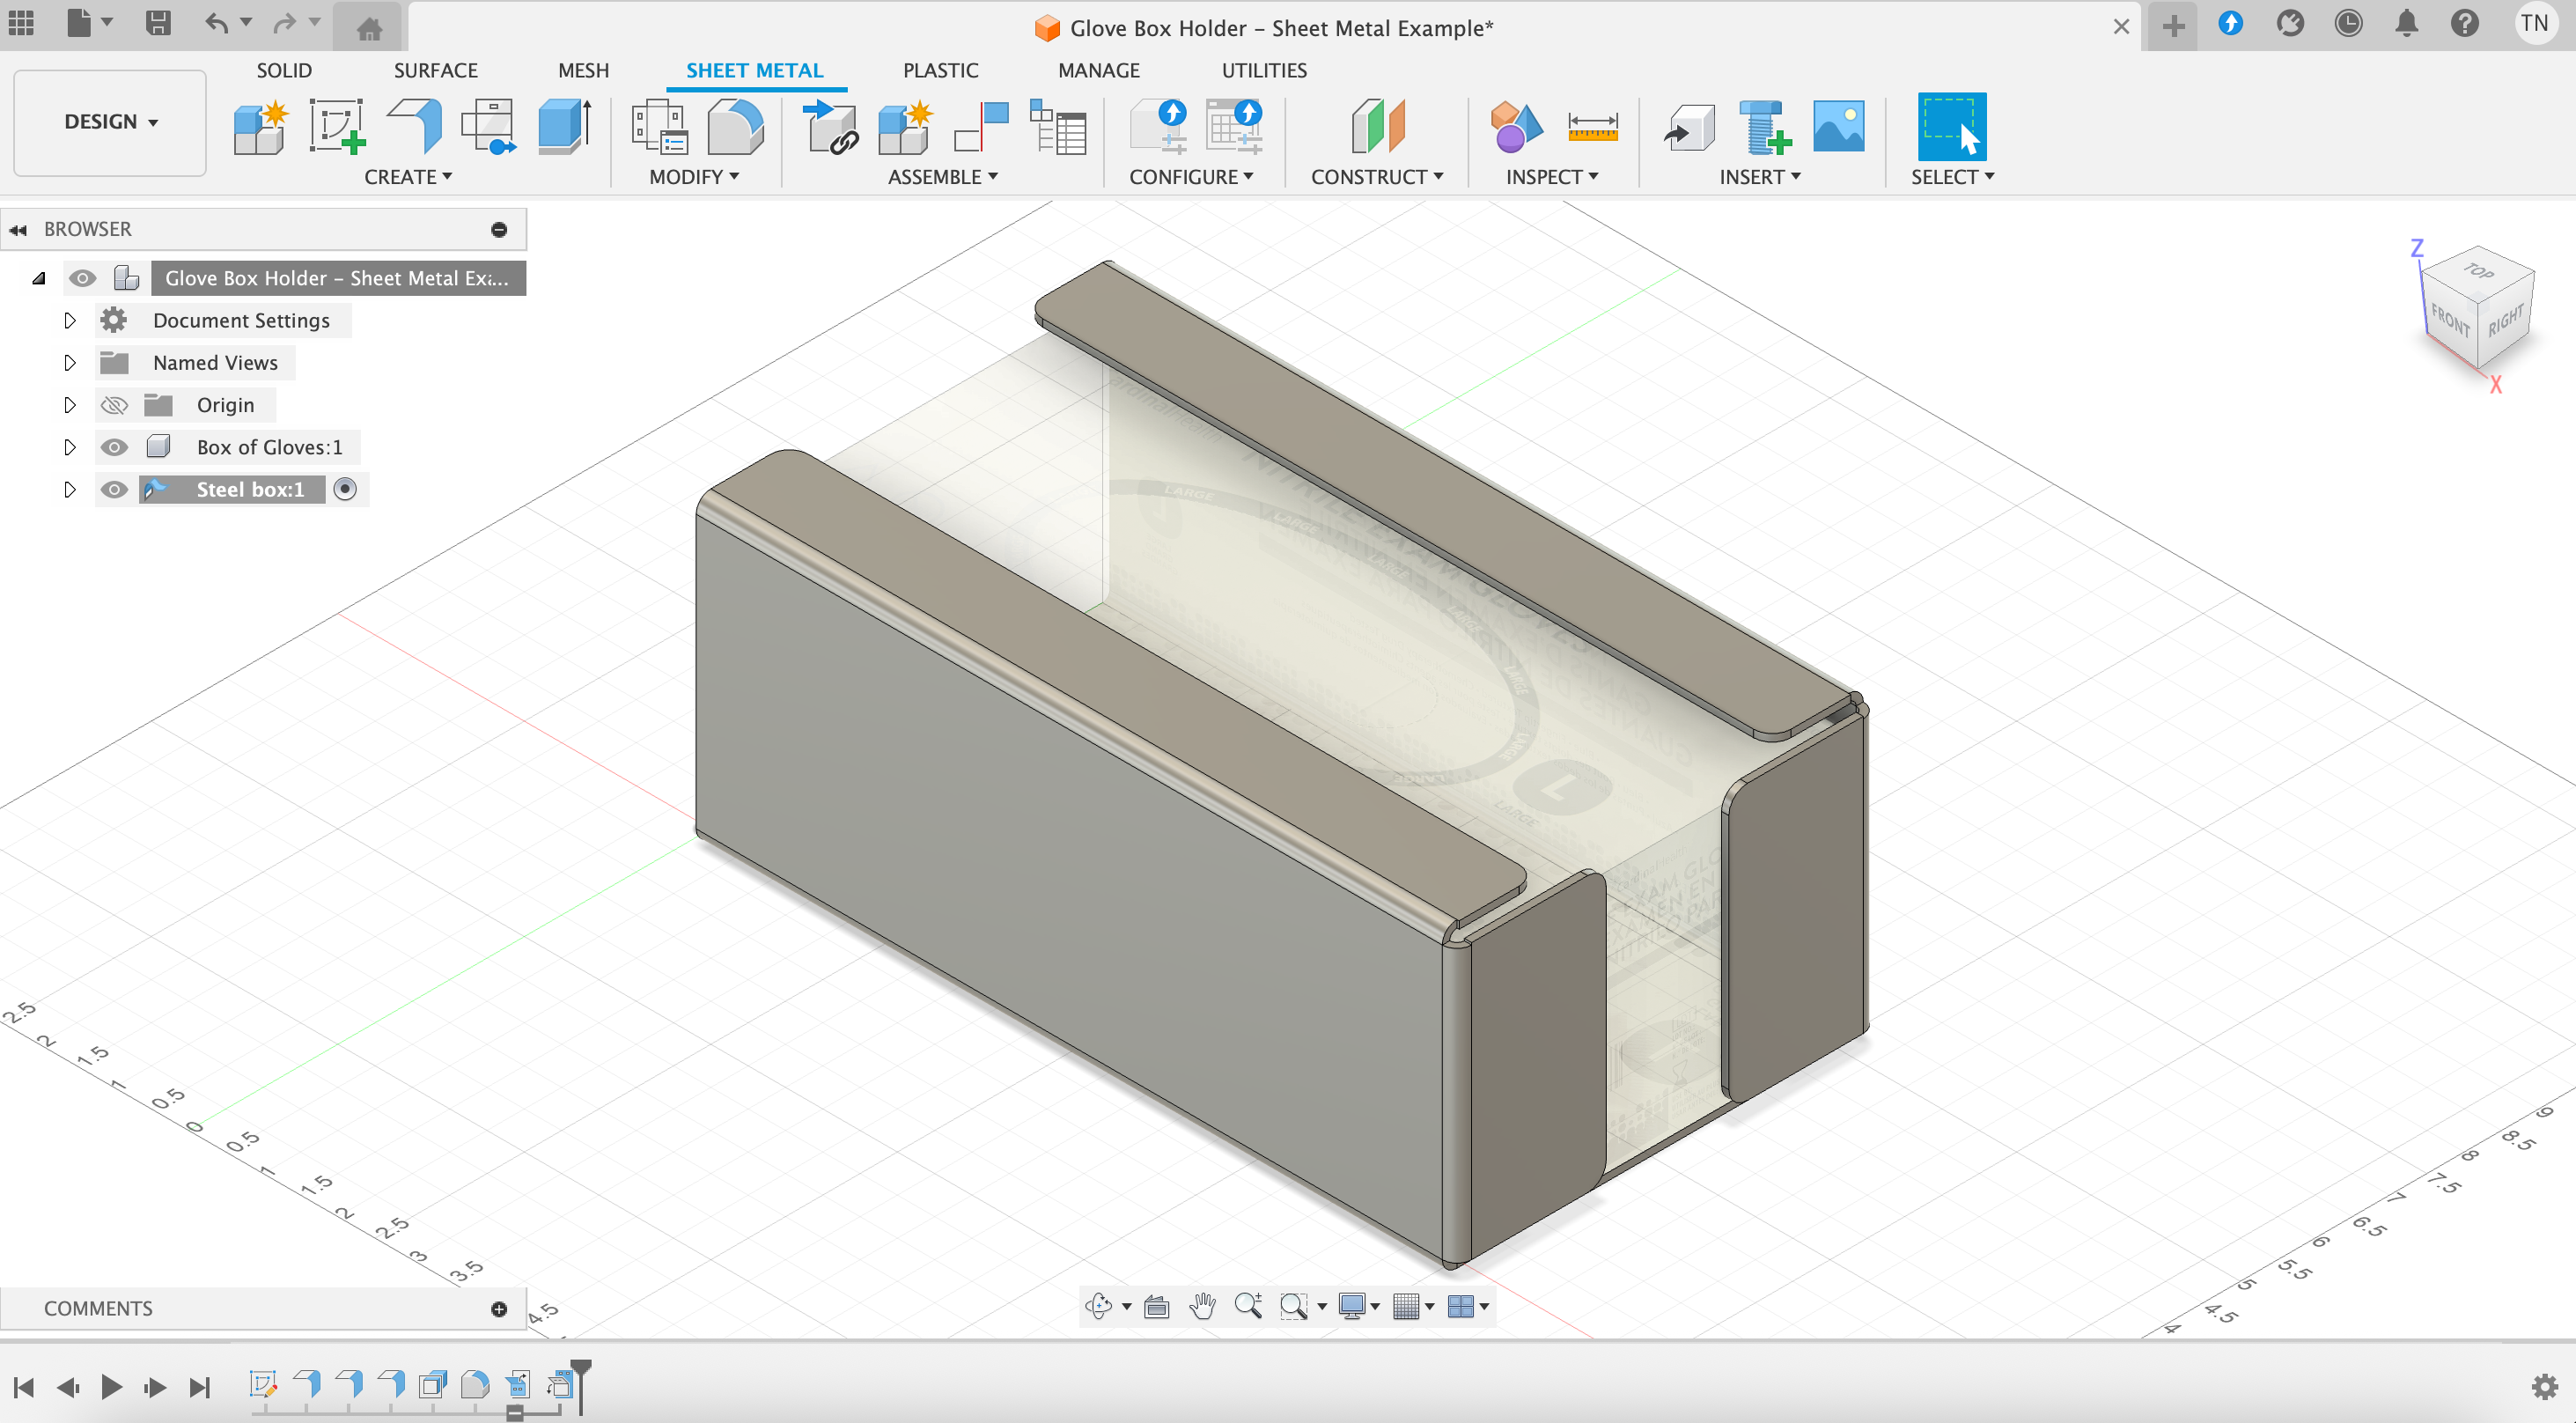Toggle Steel box:1 activate radio button
The image size is (2576, 1423).
coord(345,489)
